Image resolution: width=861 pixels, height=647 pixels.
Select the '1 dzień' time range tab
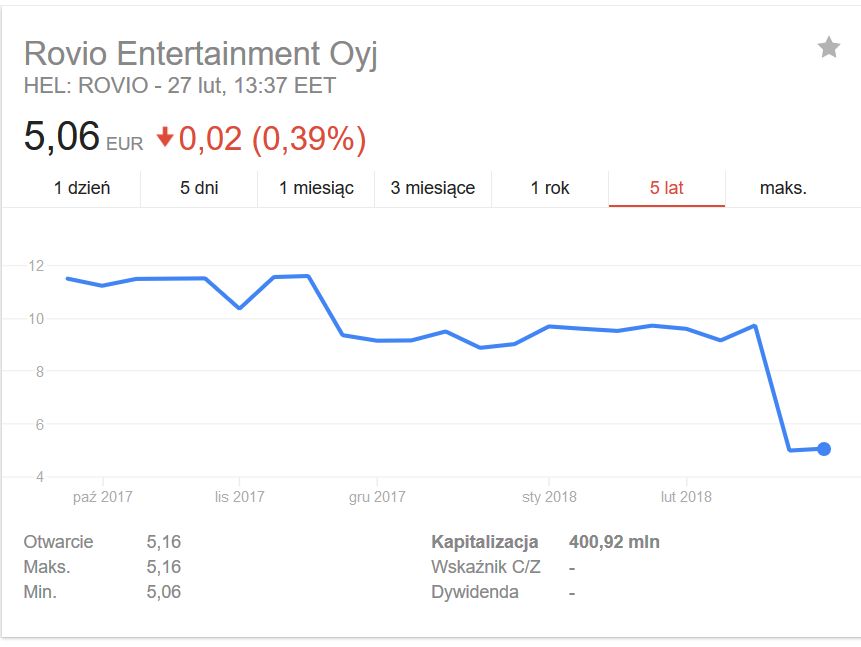point(82,188)
